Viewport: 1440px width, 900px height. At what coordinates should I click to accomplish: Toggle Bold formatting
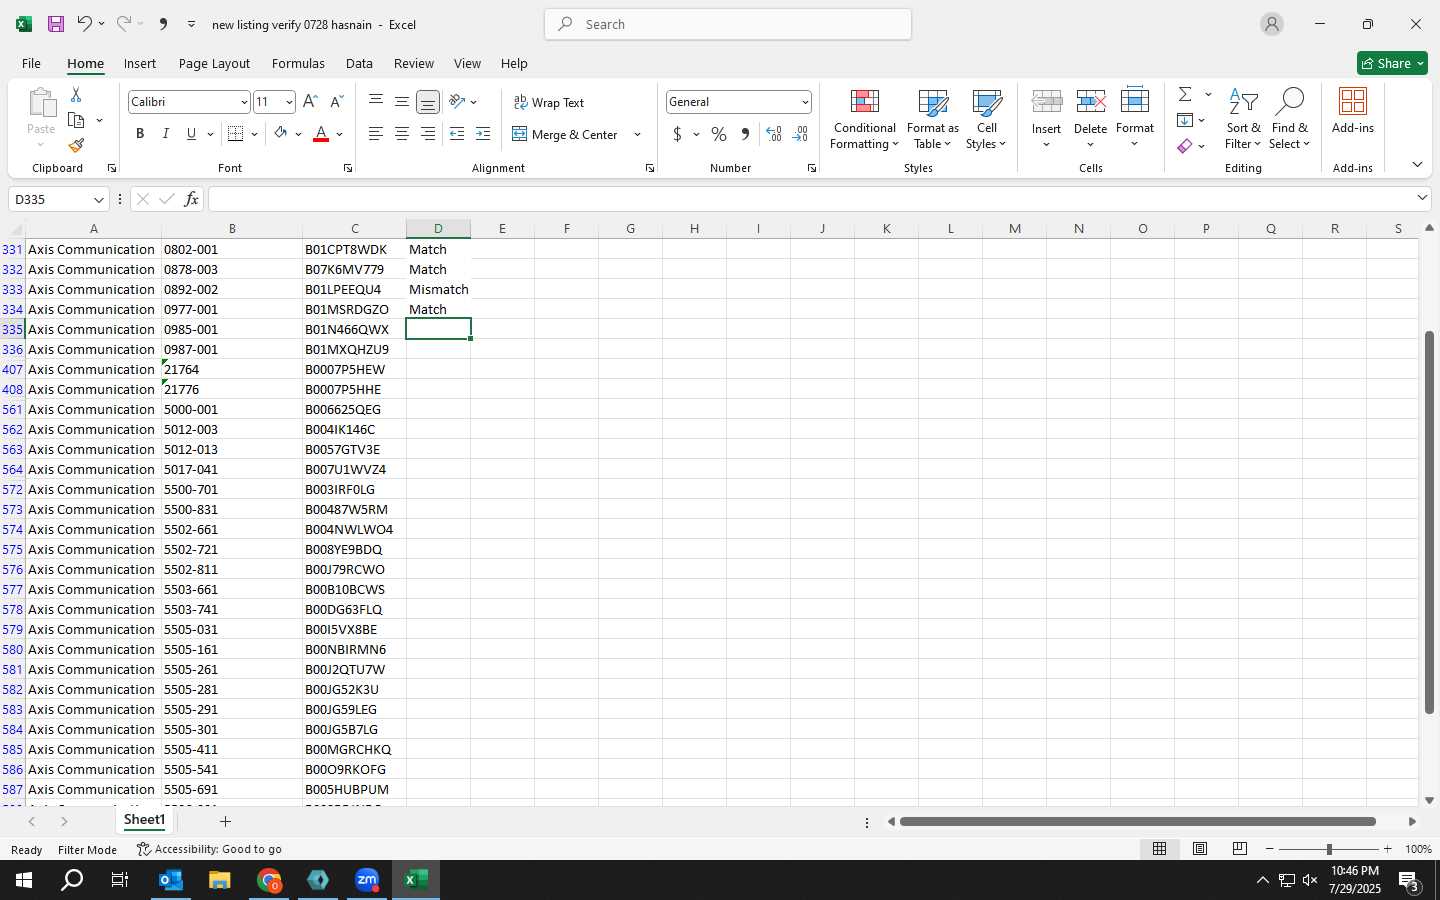pos(140,134)
